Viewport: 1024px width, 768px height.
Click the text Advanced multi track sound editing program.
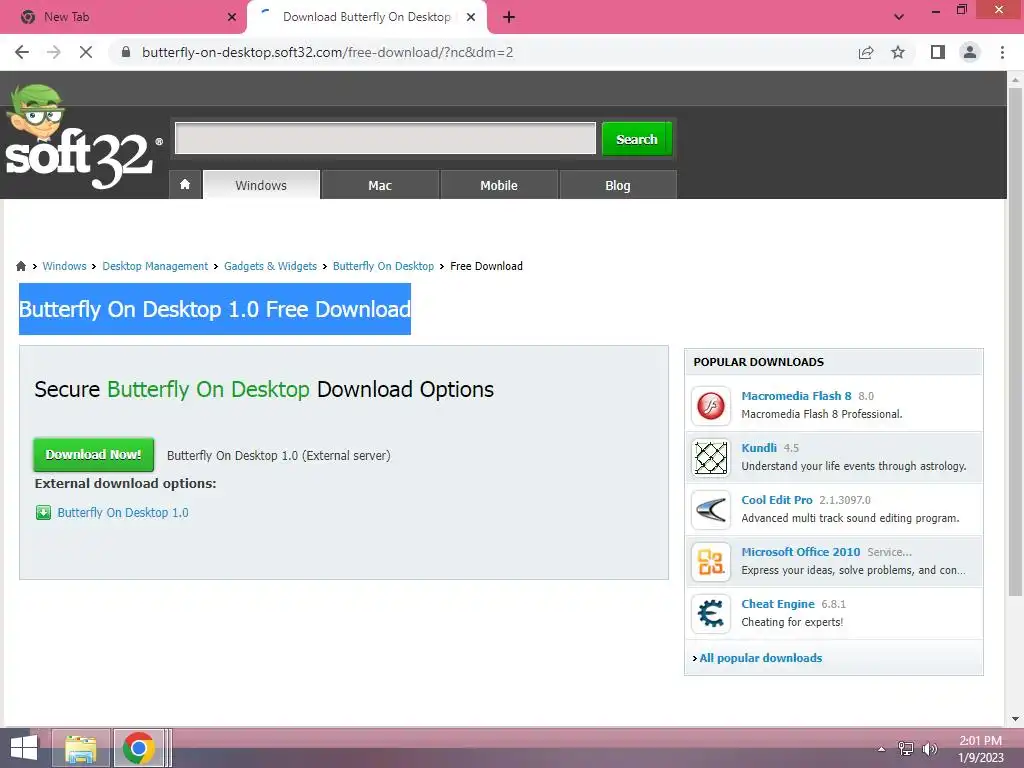coord(850,519)
